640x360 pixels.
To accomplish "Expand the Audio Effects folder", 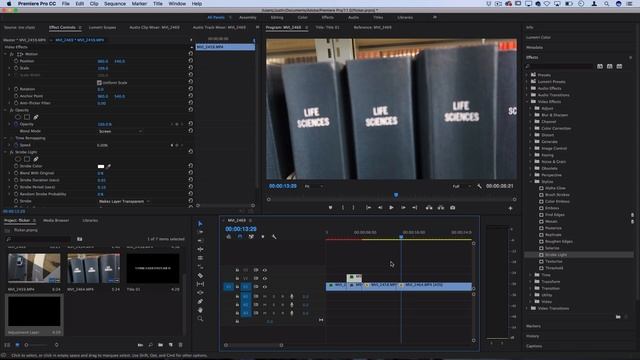I will [527, 88].
